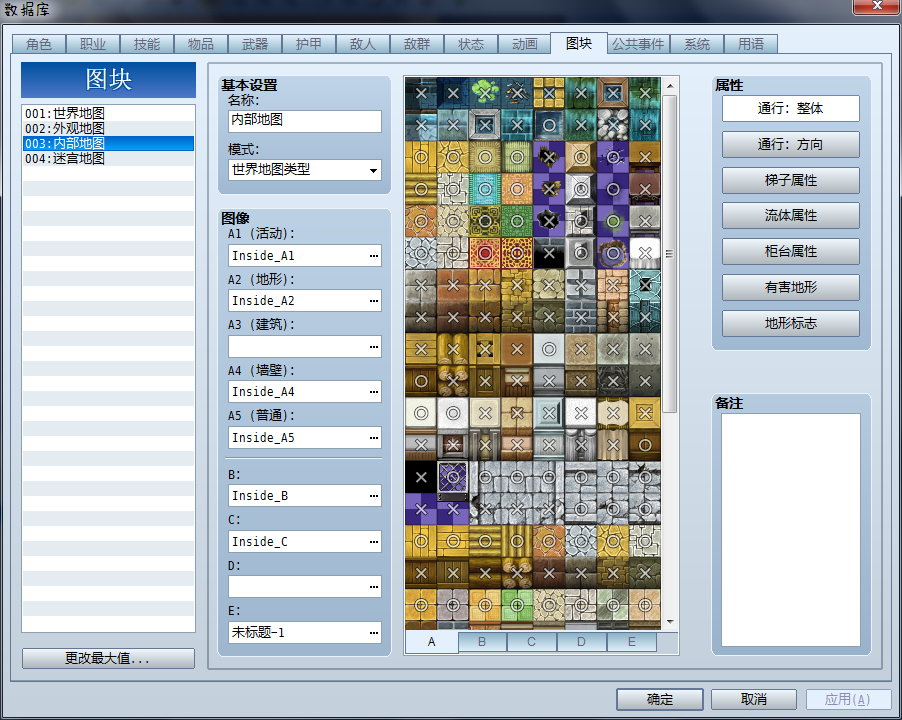Open the A1 (活动) image browse button
Image resolution: width=902 pixels, height=720 pixels.
[374, 256]
